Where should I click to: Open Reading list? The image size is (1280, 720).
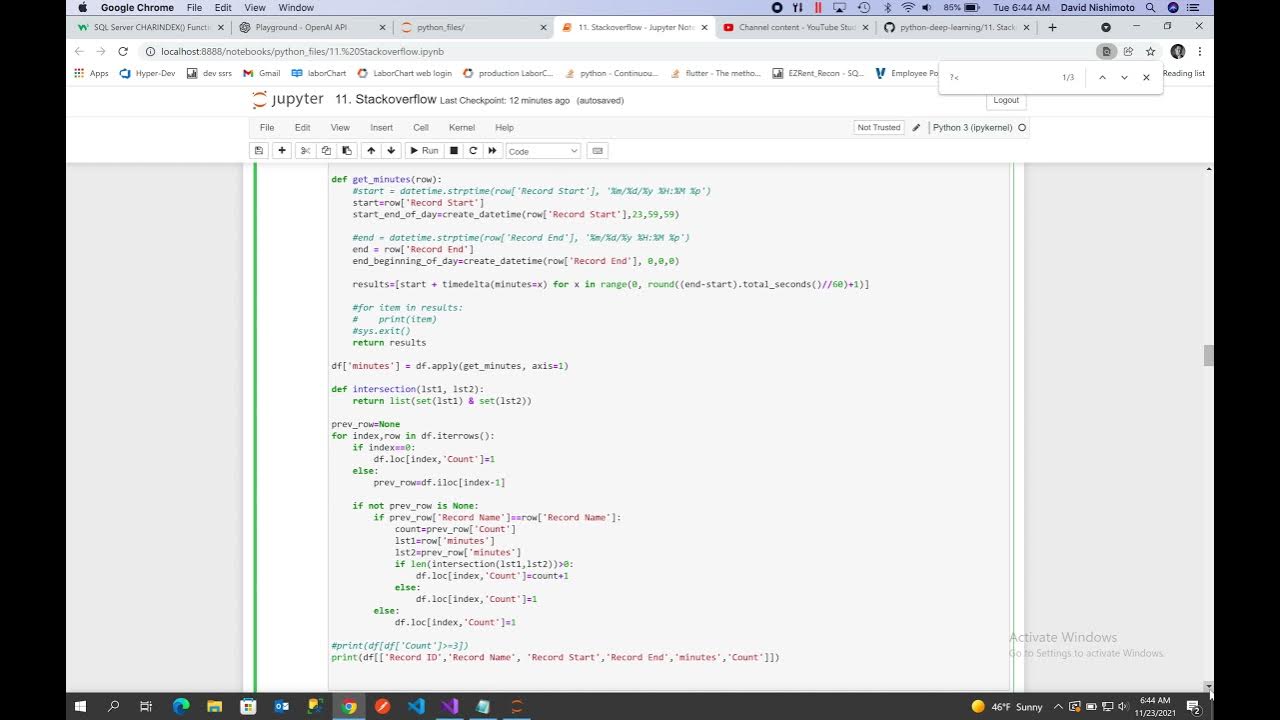[1183, 73]
